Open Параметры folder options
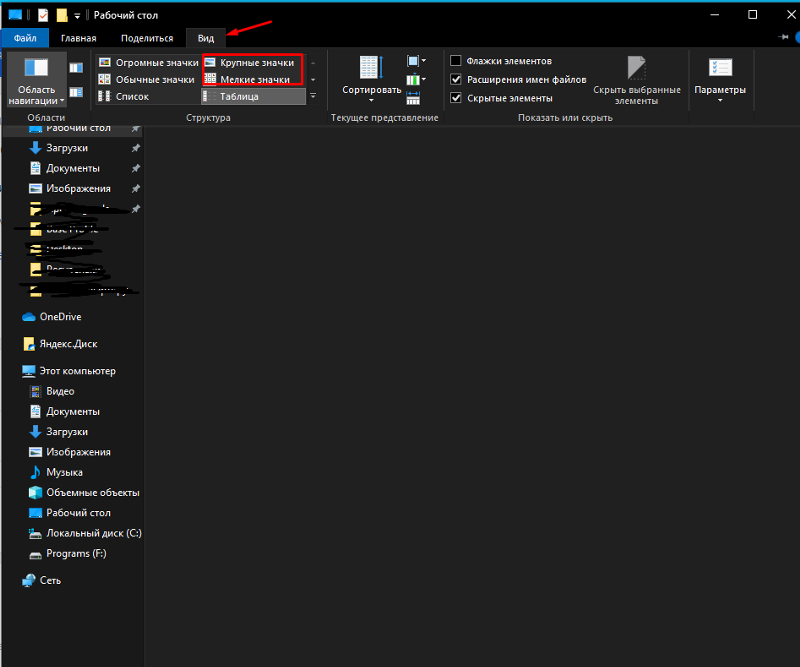Viewport: 800px width, 667px height. pyautogui.click(x=720, y=79)
